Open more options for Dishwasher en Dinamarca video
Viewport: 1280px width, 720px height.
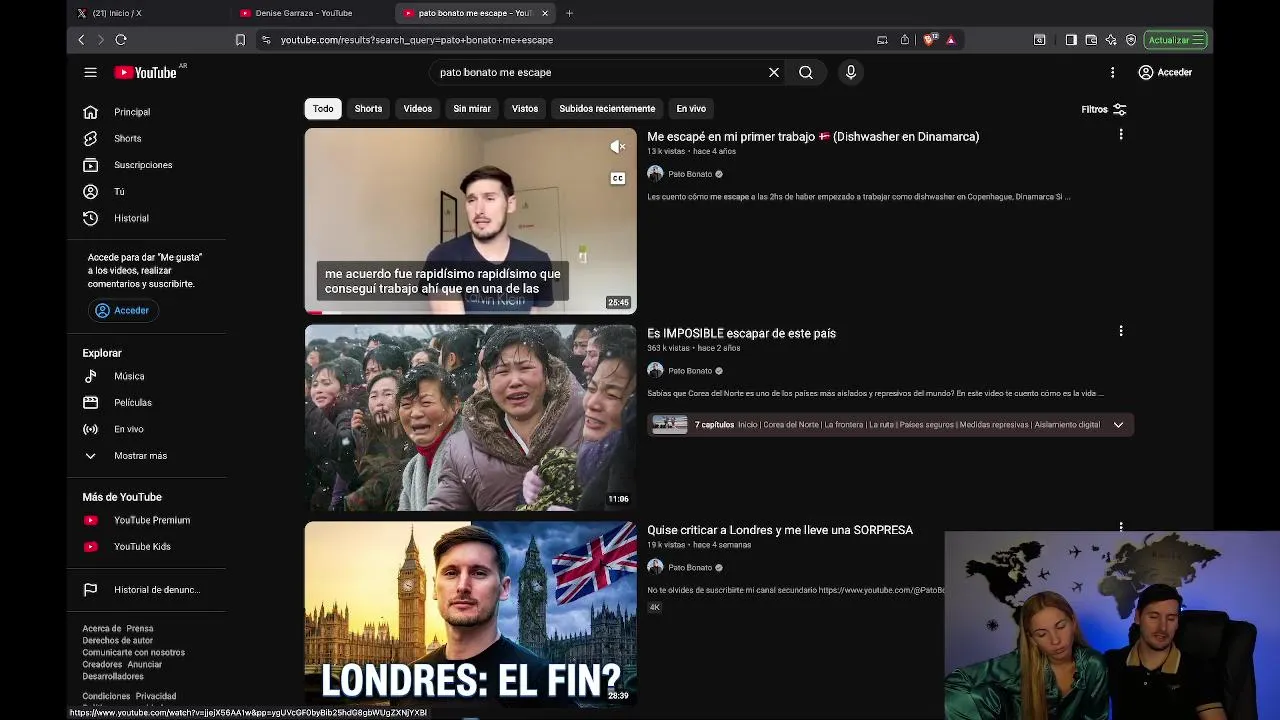point(1121,134)
